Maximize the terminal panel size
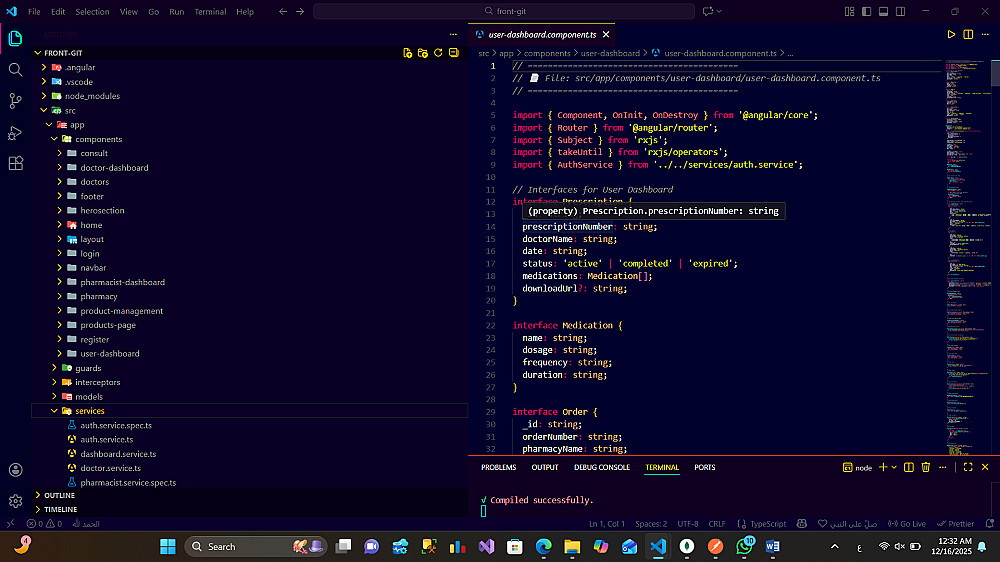 (966, 467)
